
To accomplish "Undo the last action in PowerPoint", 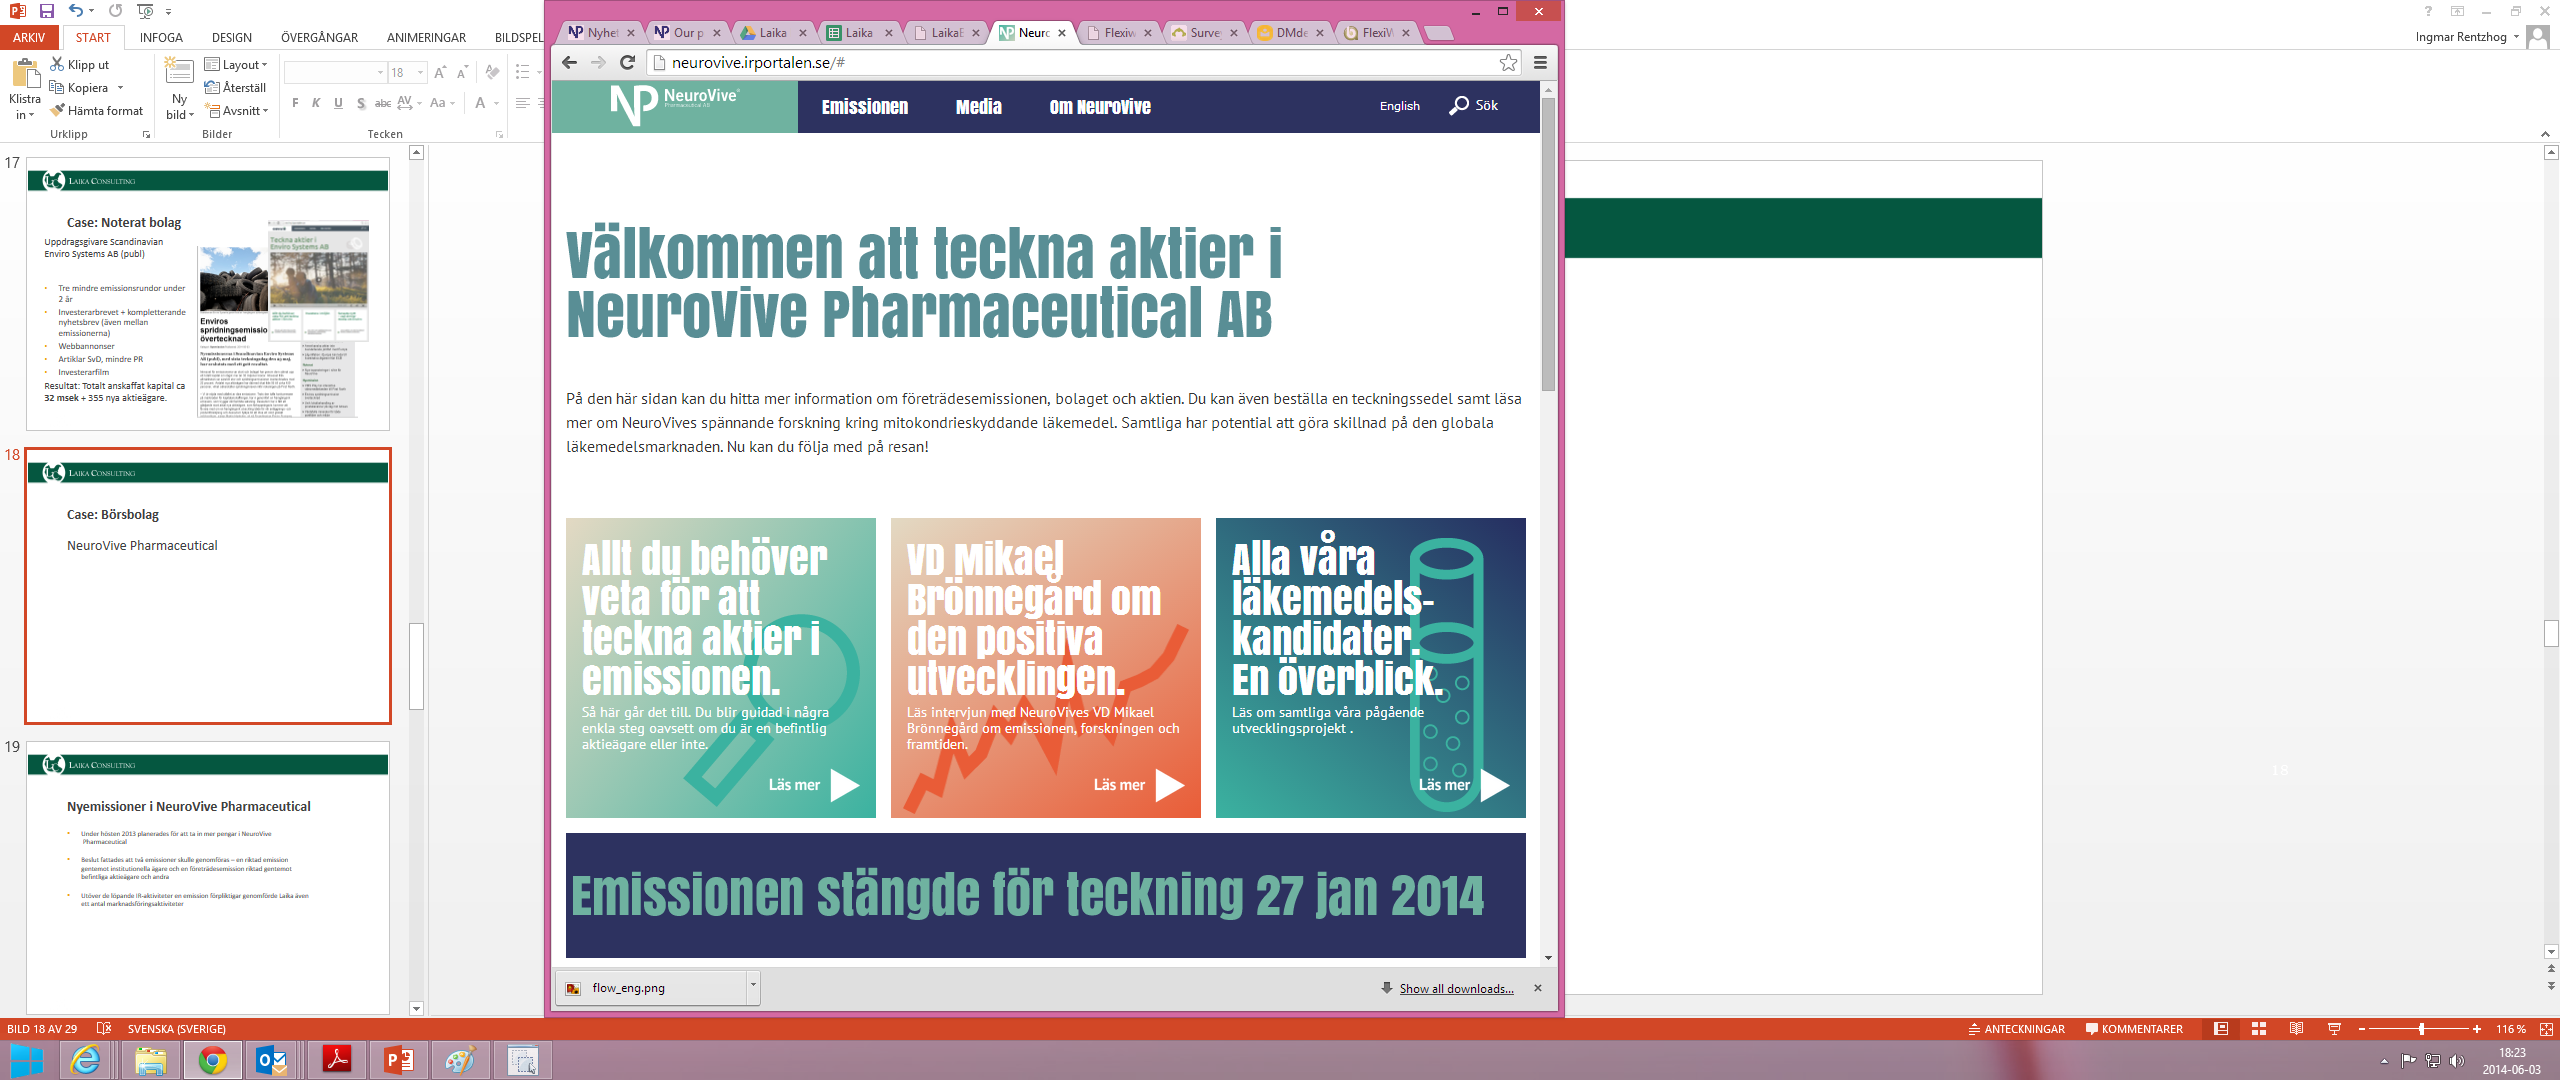I will [76, 11].
